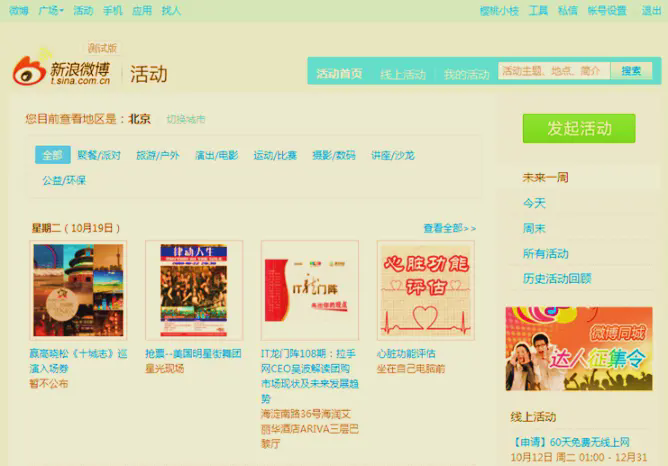
Task: Click the IT龙门阵 event thumbnail
Action: [x=310, y=289]
